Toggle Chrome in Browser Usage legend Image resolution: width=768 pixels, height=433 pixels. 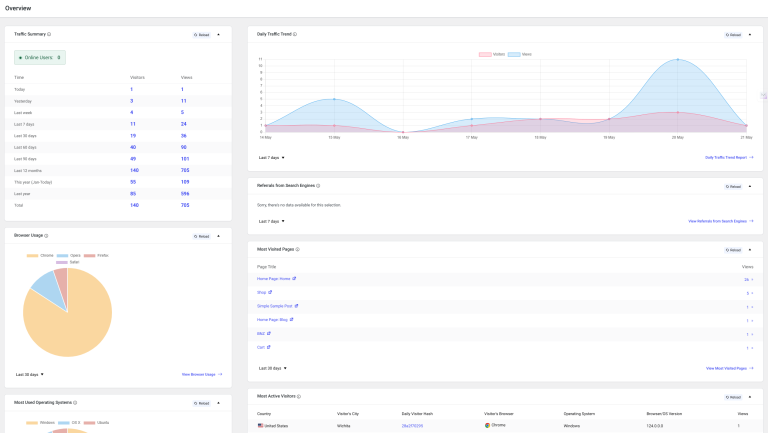pyautogui.click(x=40, y=256)
